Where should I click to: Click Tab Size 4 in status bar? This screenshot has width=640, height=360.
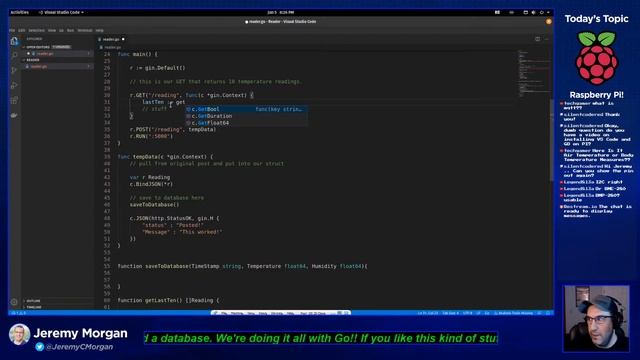[451, 313]
